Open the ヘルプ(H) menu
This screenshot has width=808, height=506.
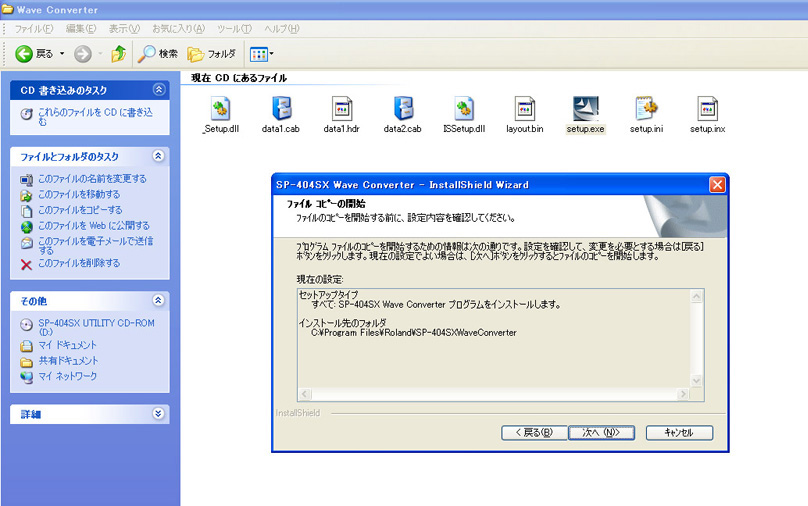(x=281, y=29)
